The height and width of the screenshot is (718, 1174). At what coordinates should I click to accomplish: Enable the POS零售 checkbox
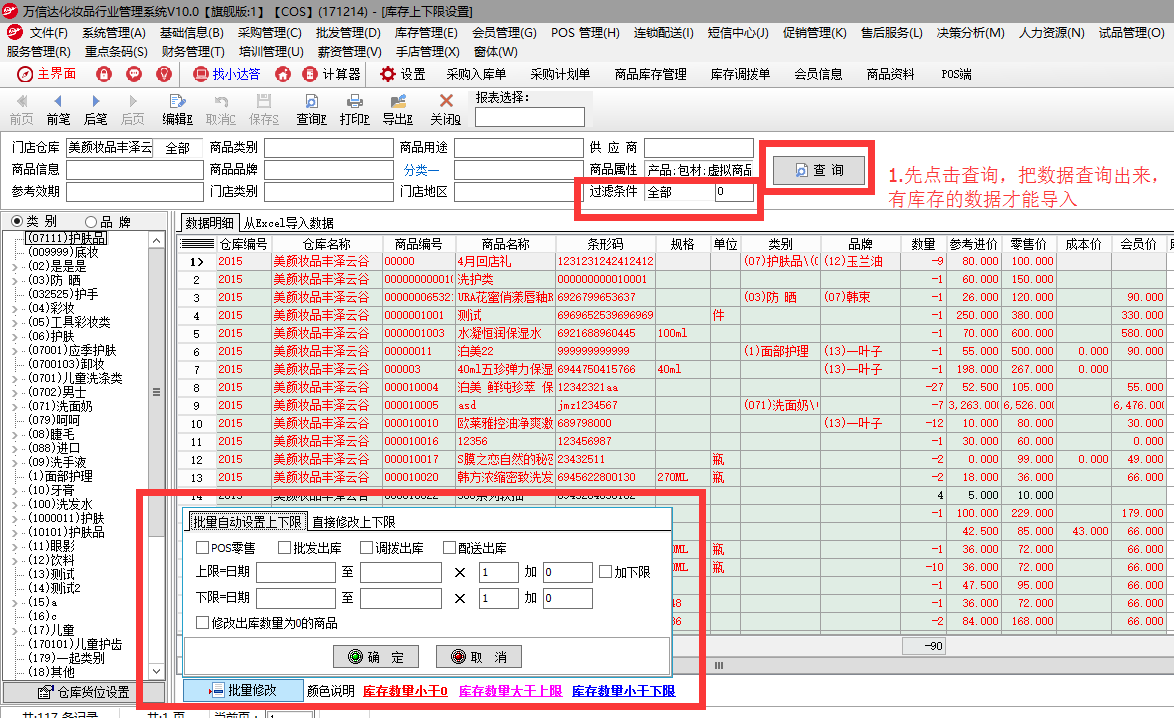coord(203,548)
